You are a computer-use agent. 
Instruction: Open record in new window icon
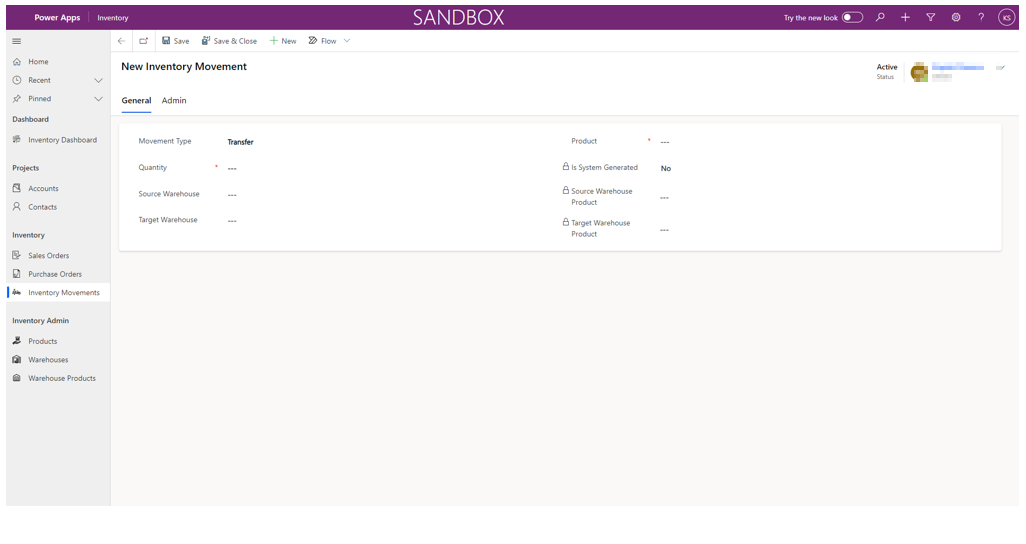(x=143, y=41)
